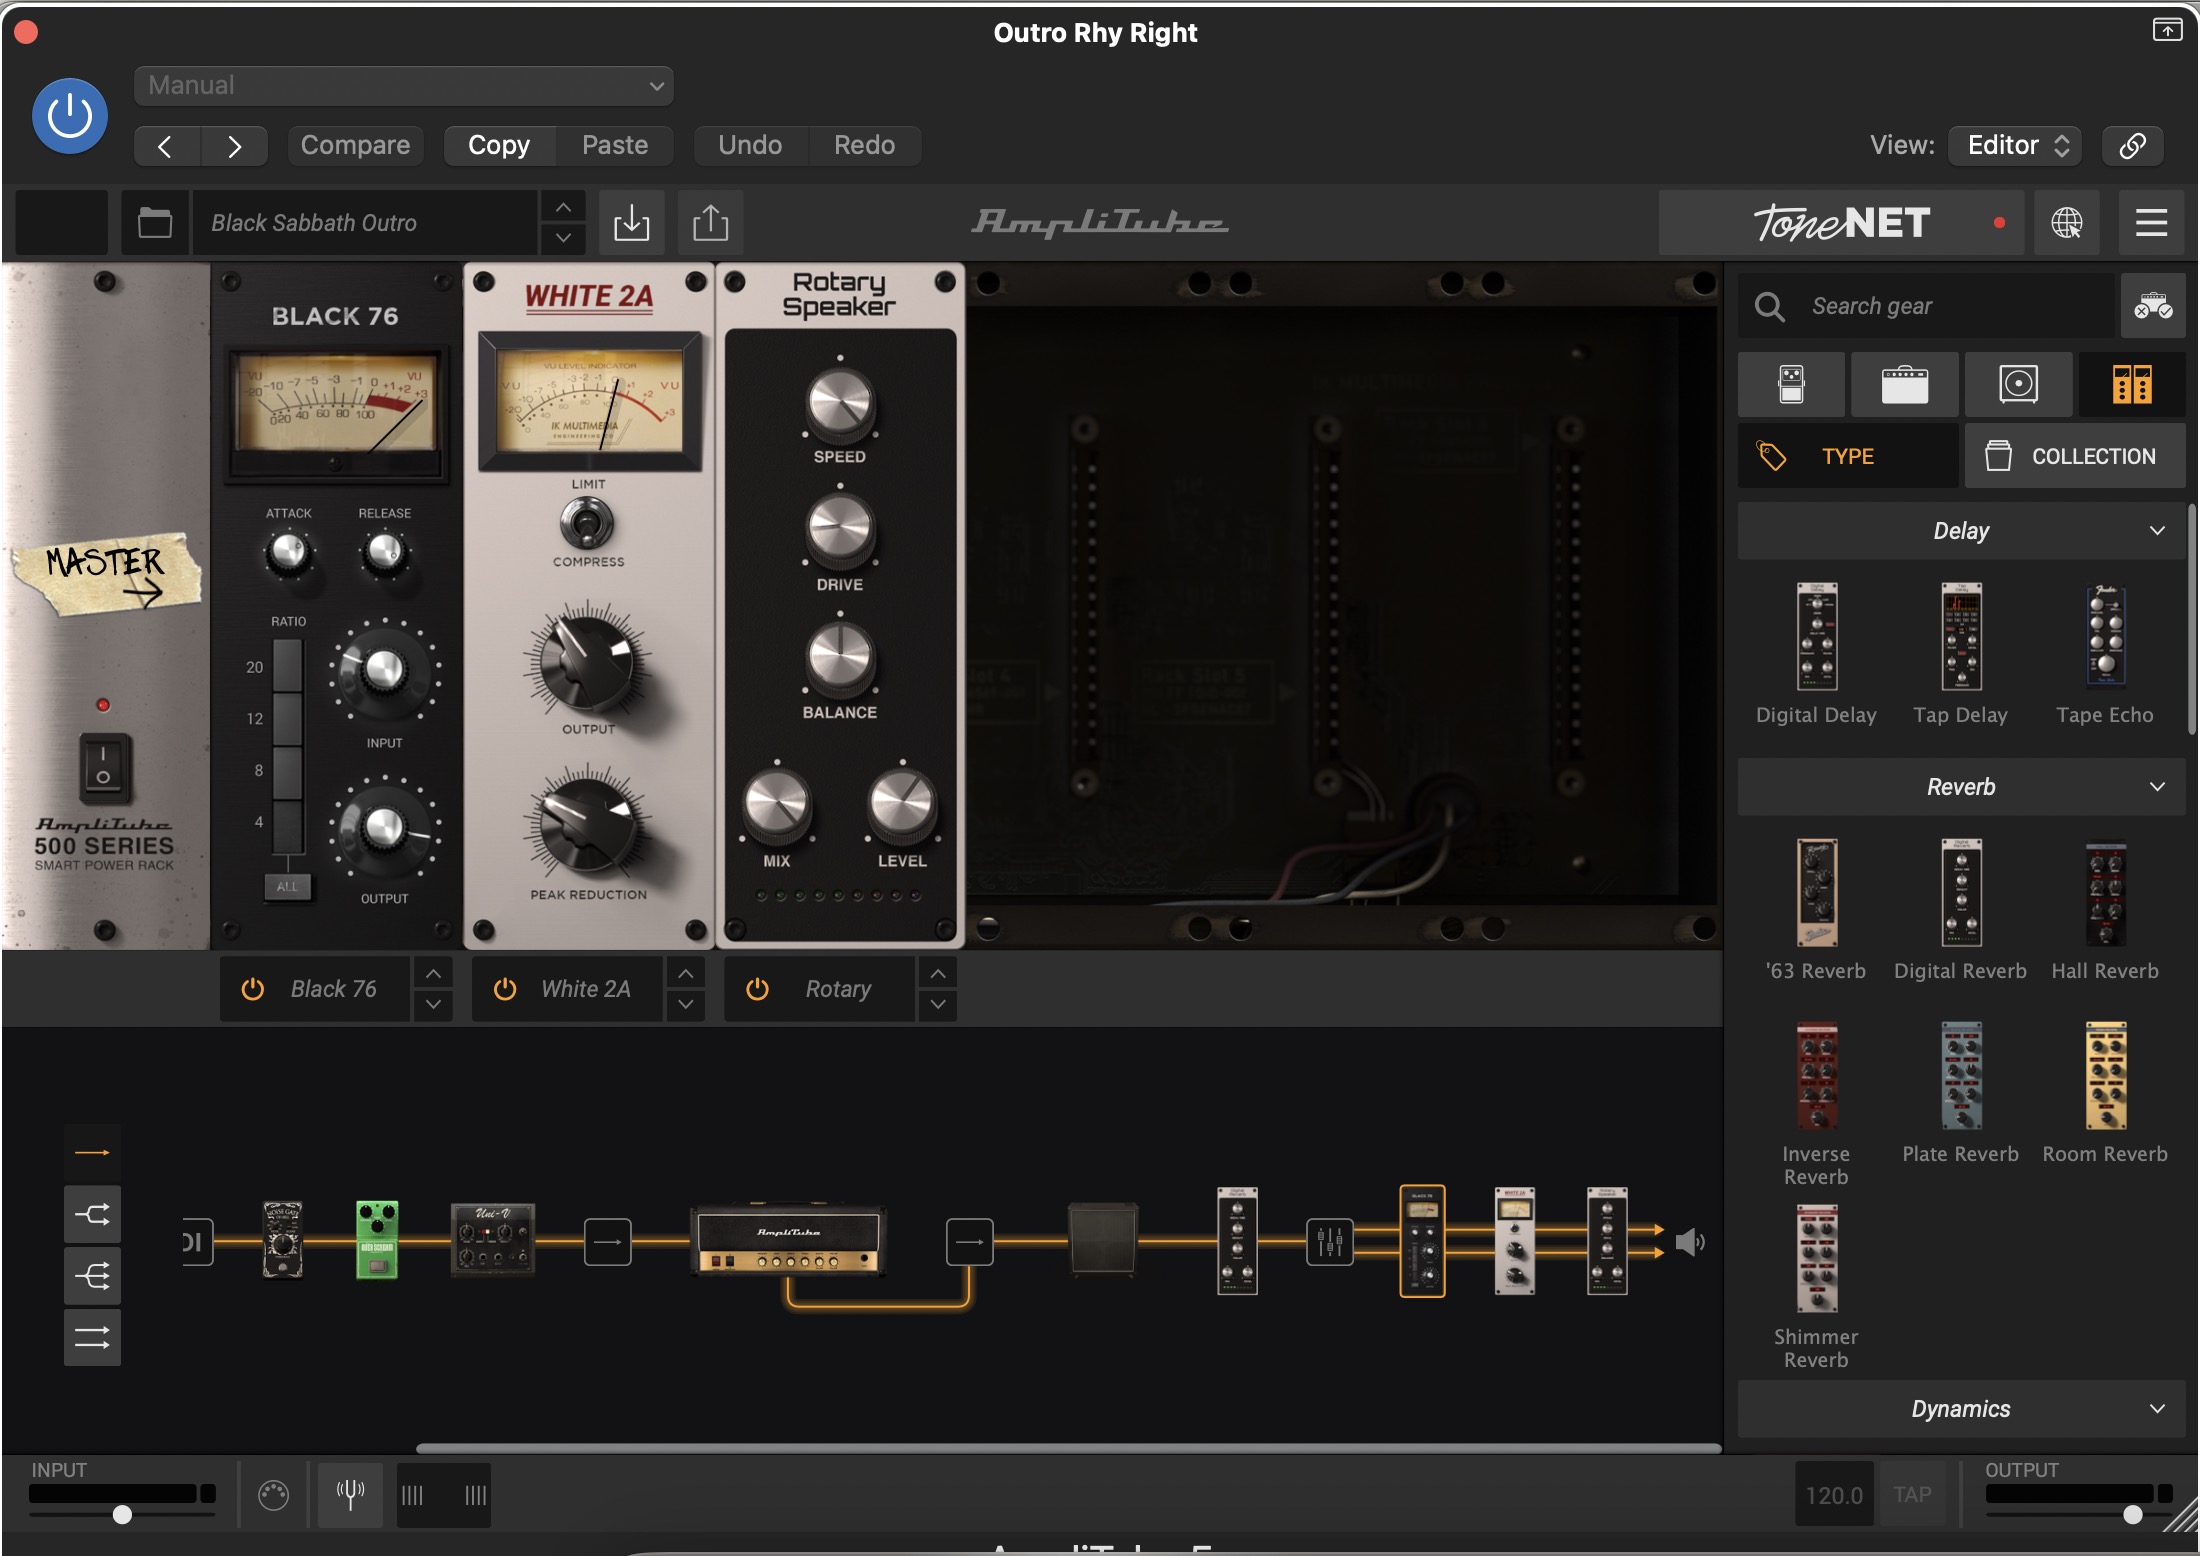Click the INPUT level slider handle

(122, 1515)
